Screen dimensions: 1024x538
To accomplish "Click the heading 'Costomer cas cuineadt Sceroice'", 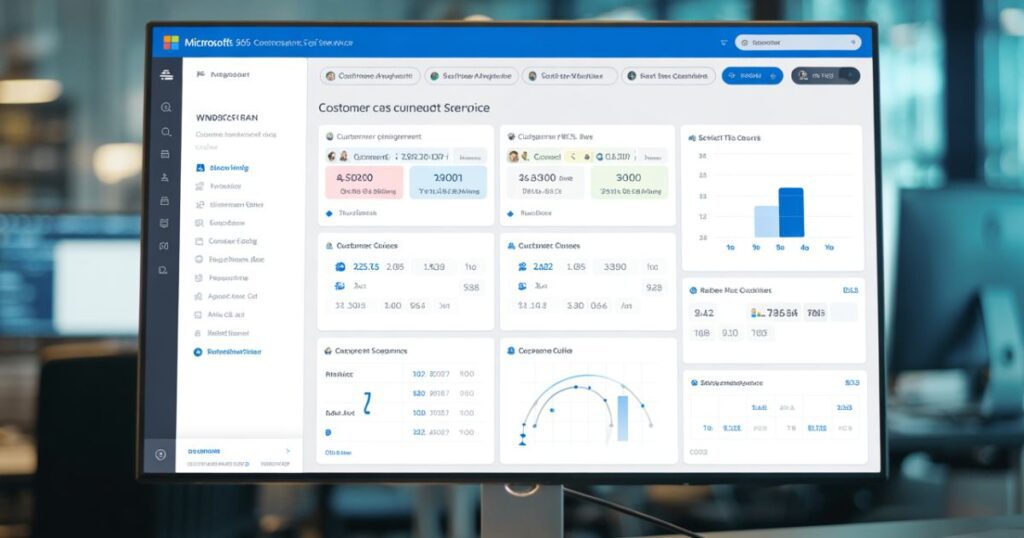I will pos(404,108).
